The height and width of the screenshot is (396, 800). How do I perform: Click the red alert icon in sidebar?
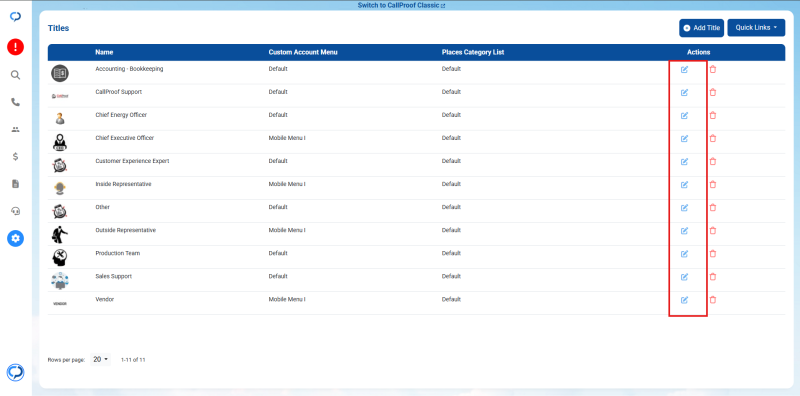(15, 47)
